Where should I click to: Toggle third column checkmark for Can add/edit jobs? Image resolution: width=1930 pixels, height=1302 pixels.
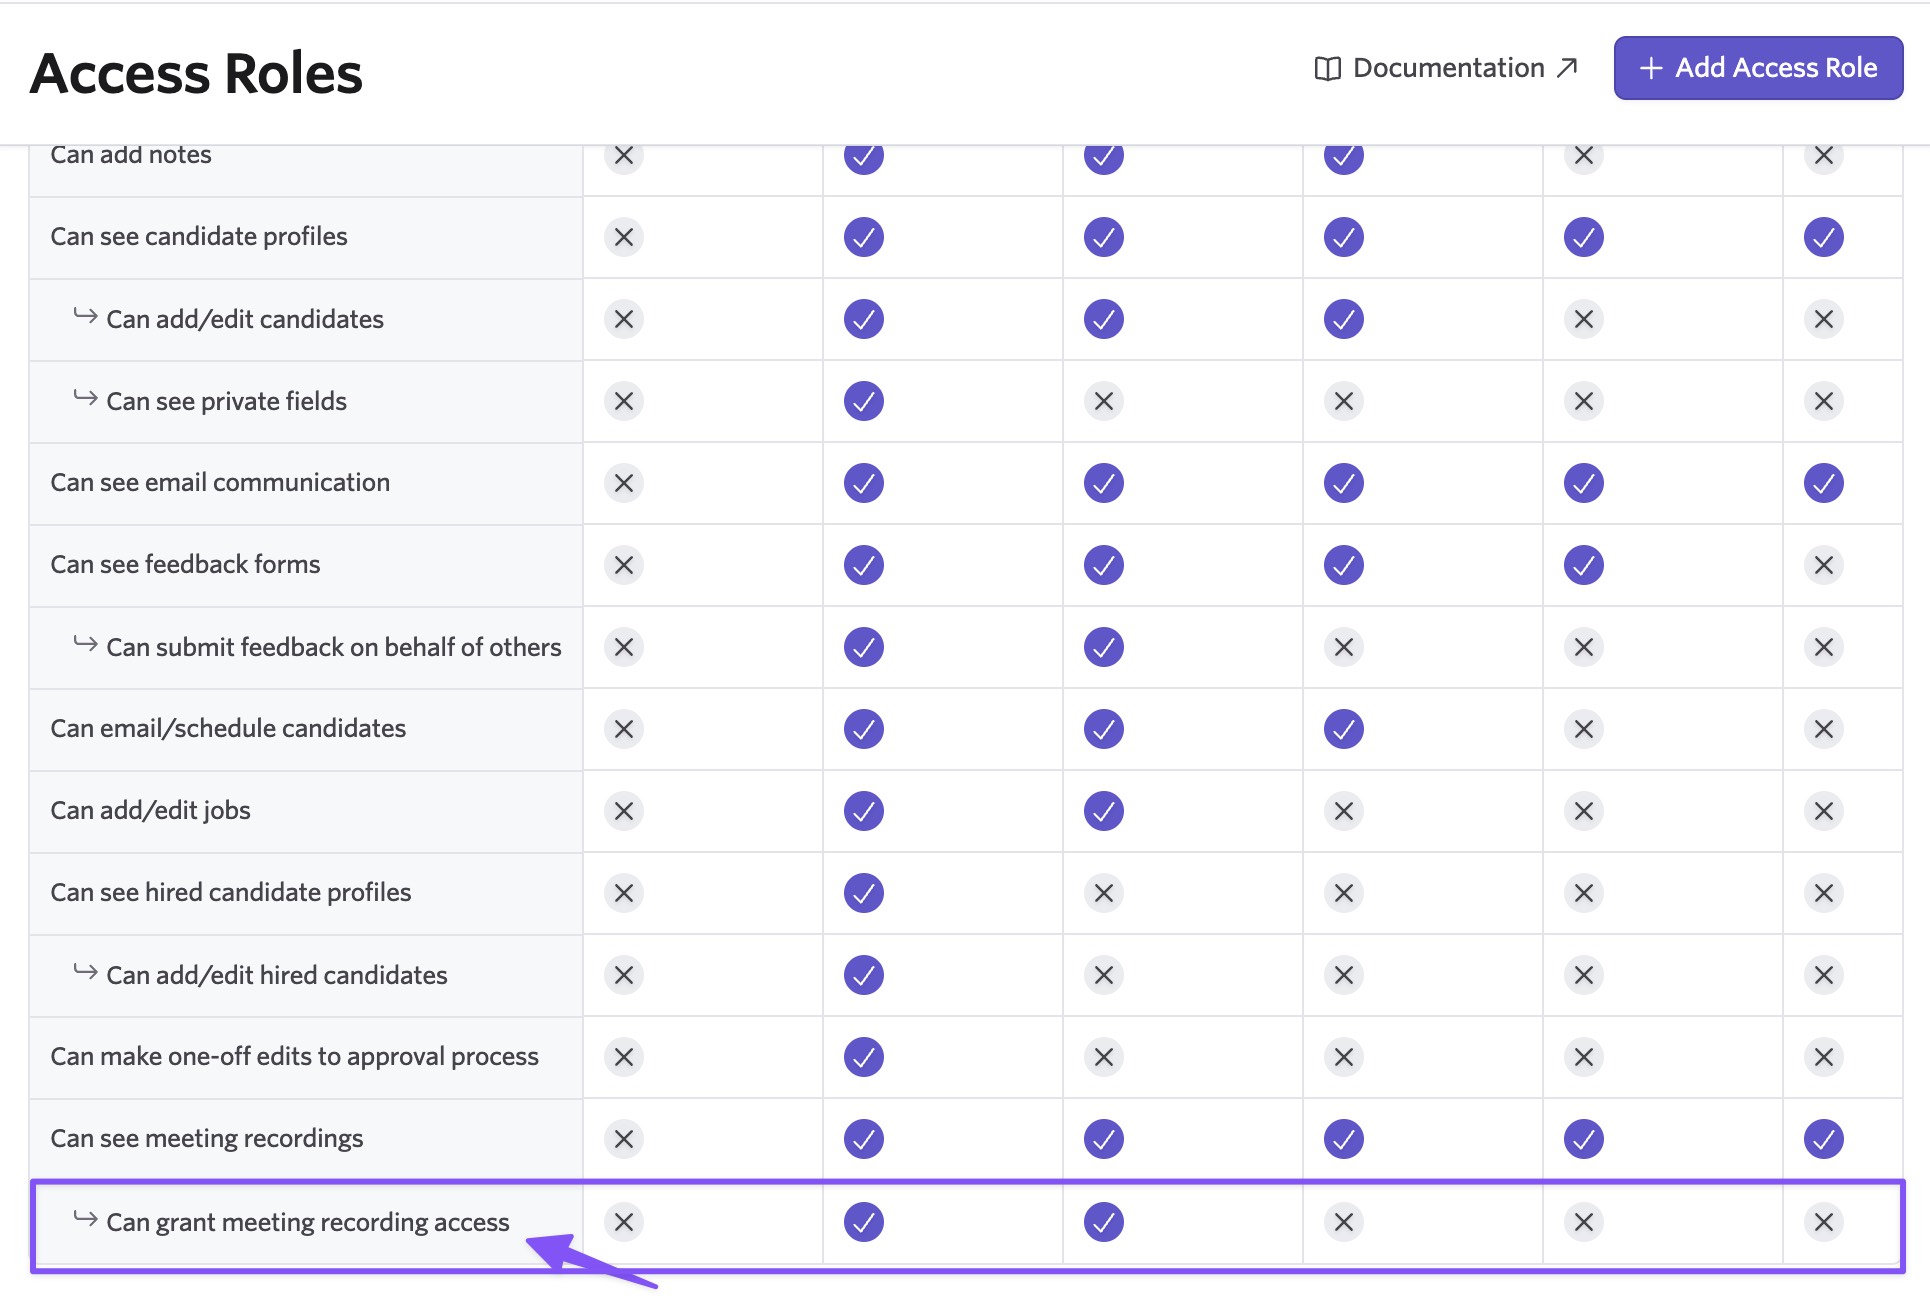[1104, 811]
